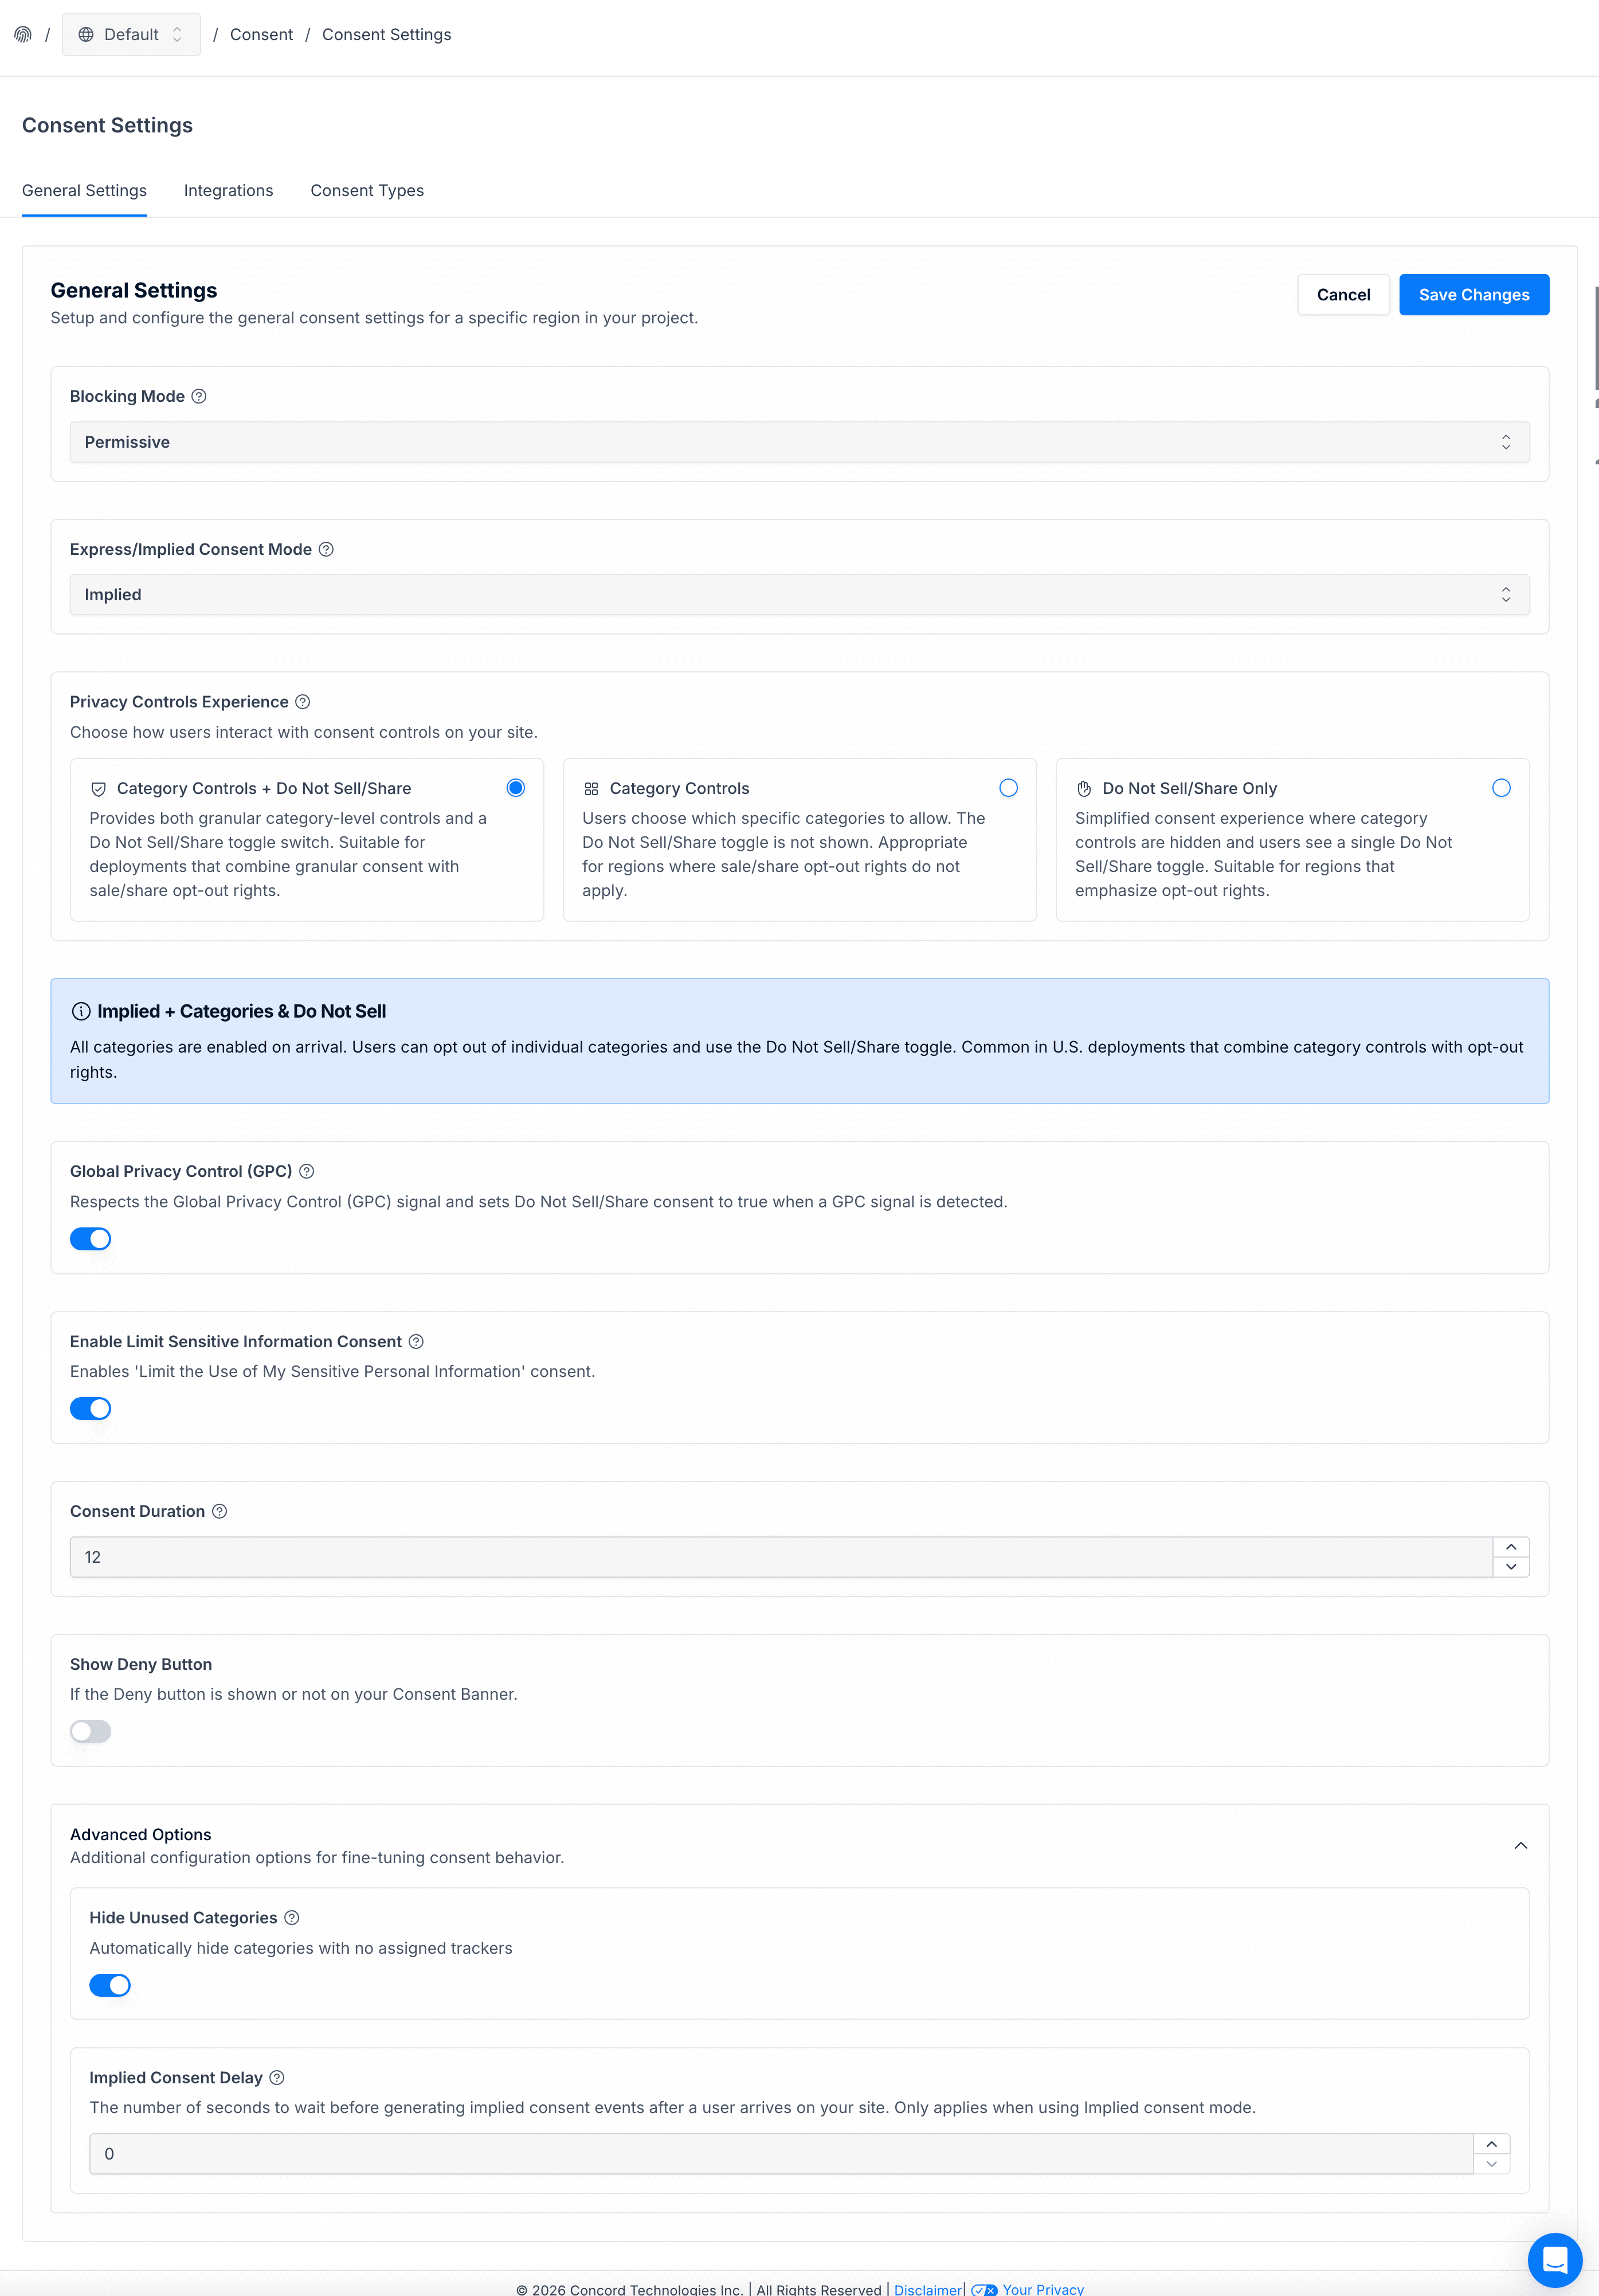Viewport: 1599px width, 2296px height.
Task: Open the chat support widget
Action: [1554, 2259]
